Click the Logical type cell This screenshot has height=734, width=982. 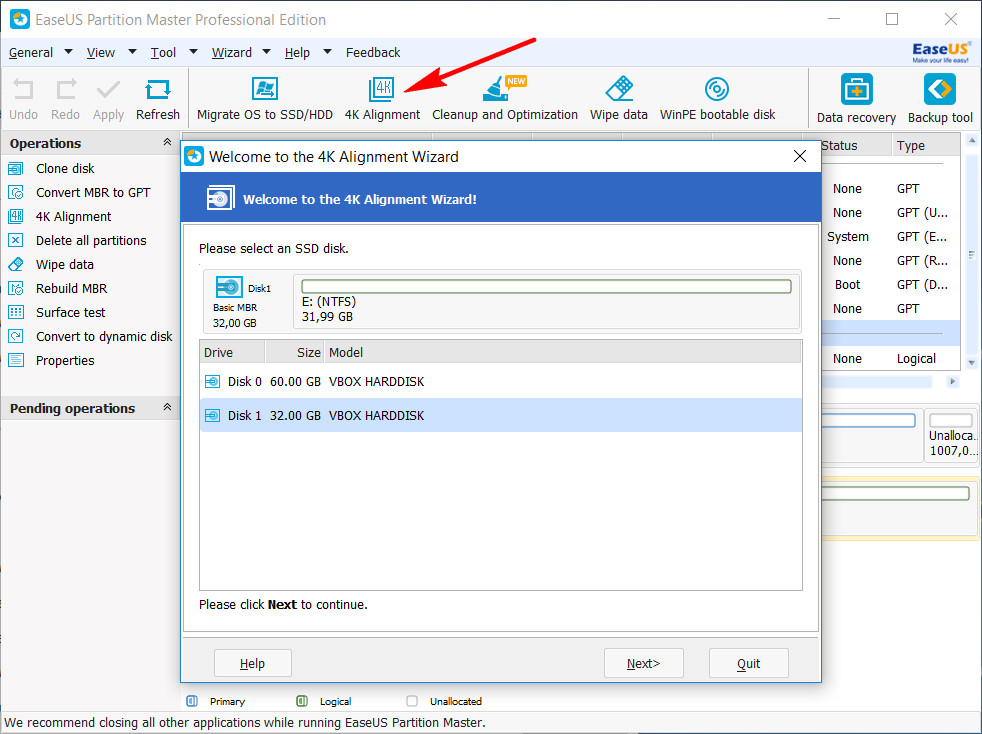coord(916,359)
